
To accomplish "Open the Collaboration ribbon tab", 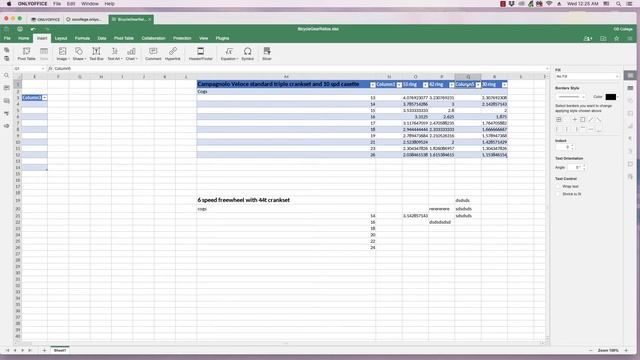I will click(x=153, y=38).
